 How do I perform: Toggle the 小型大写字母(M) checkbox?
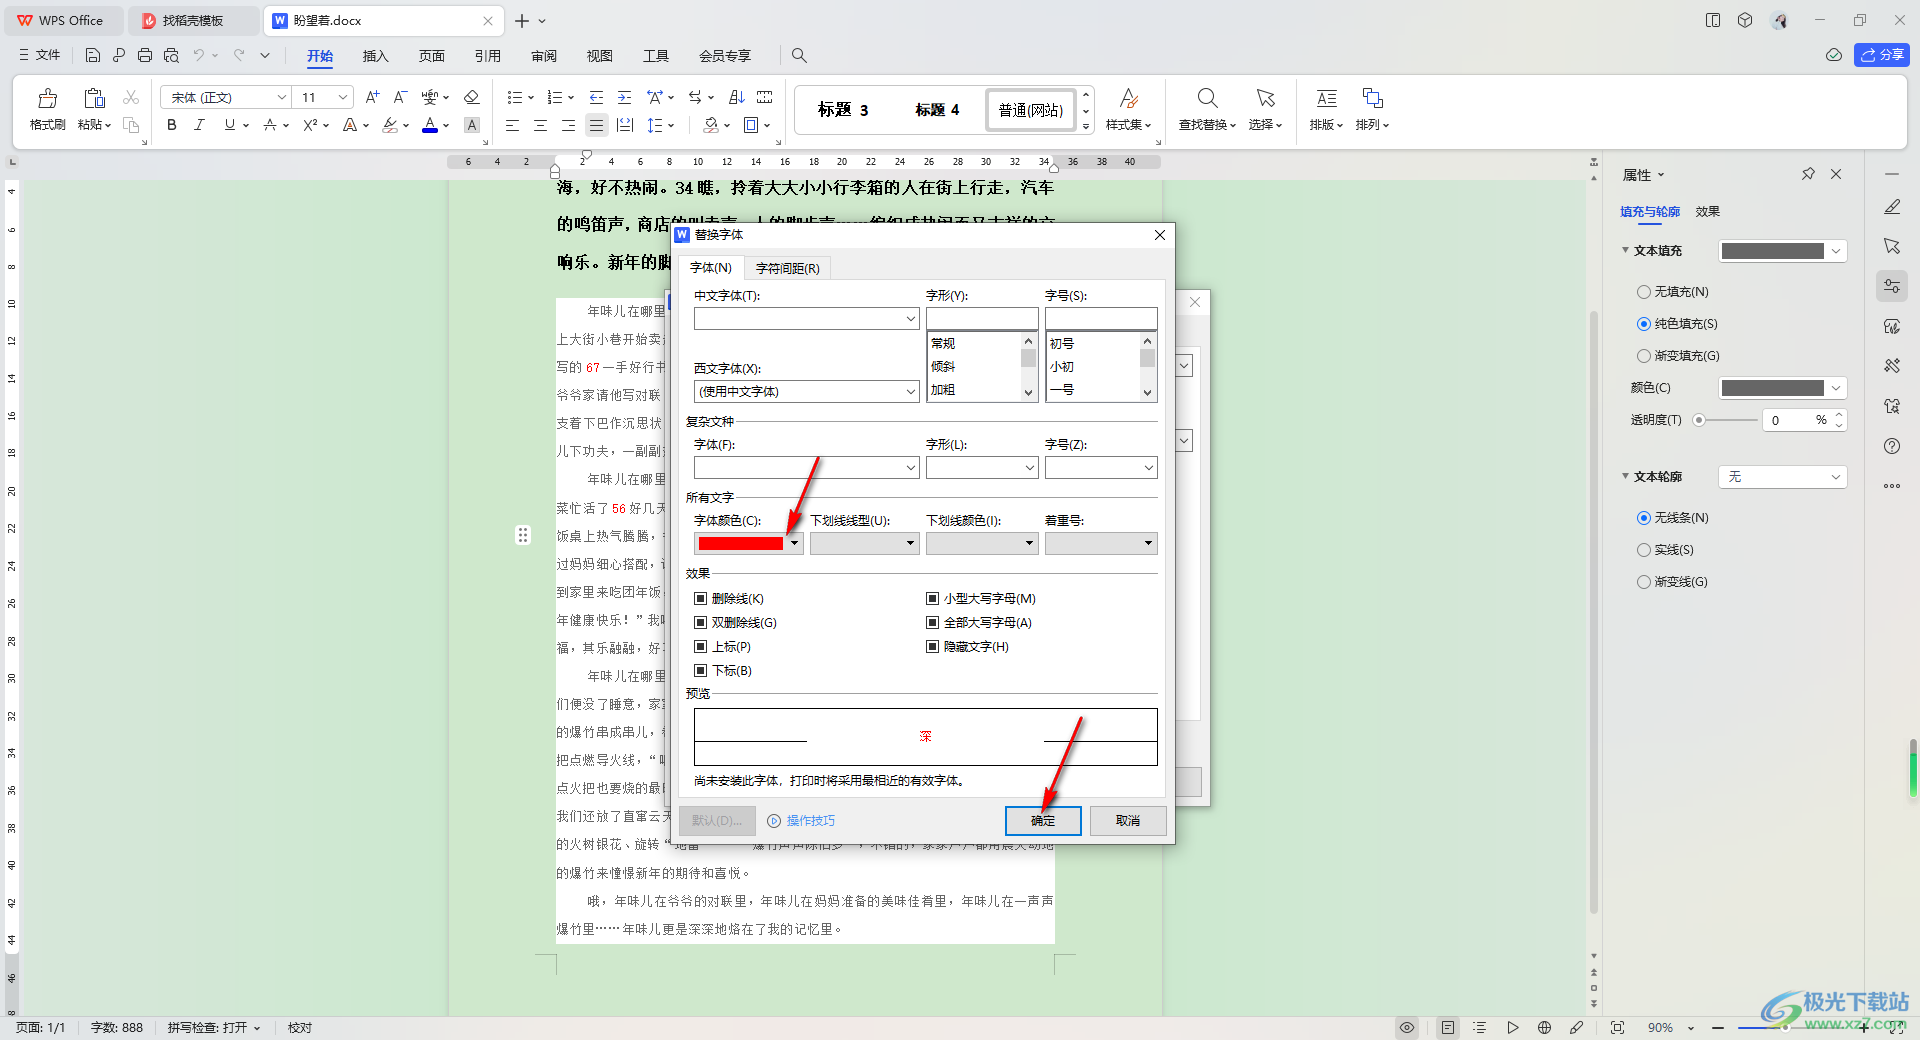932,599
